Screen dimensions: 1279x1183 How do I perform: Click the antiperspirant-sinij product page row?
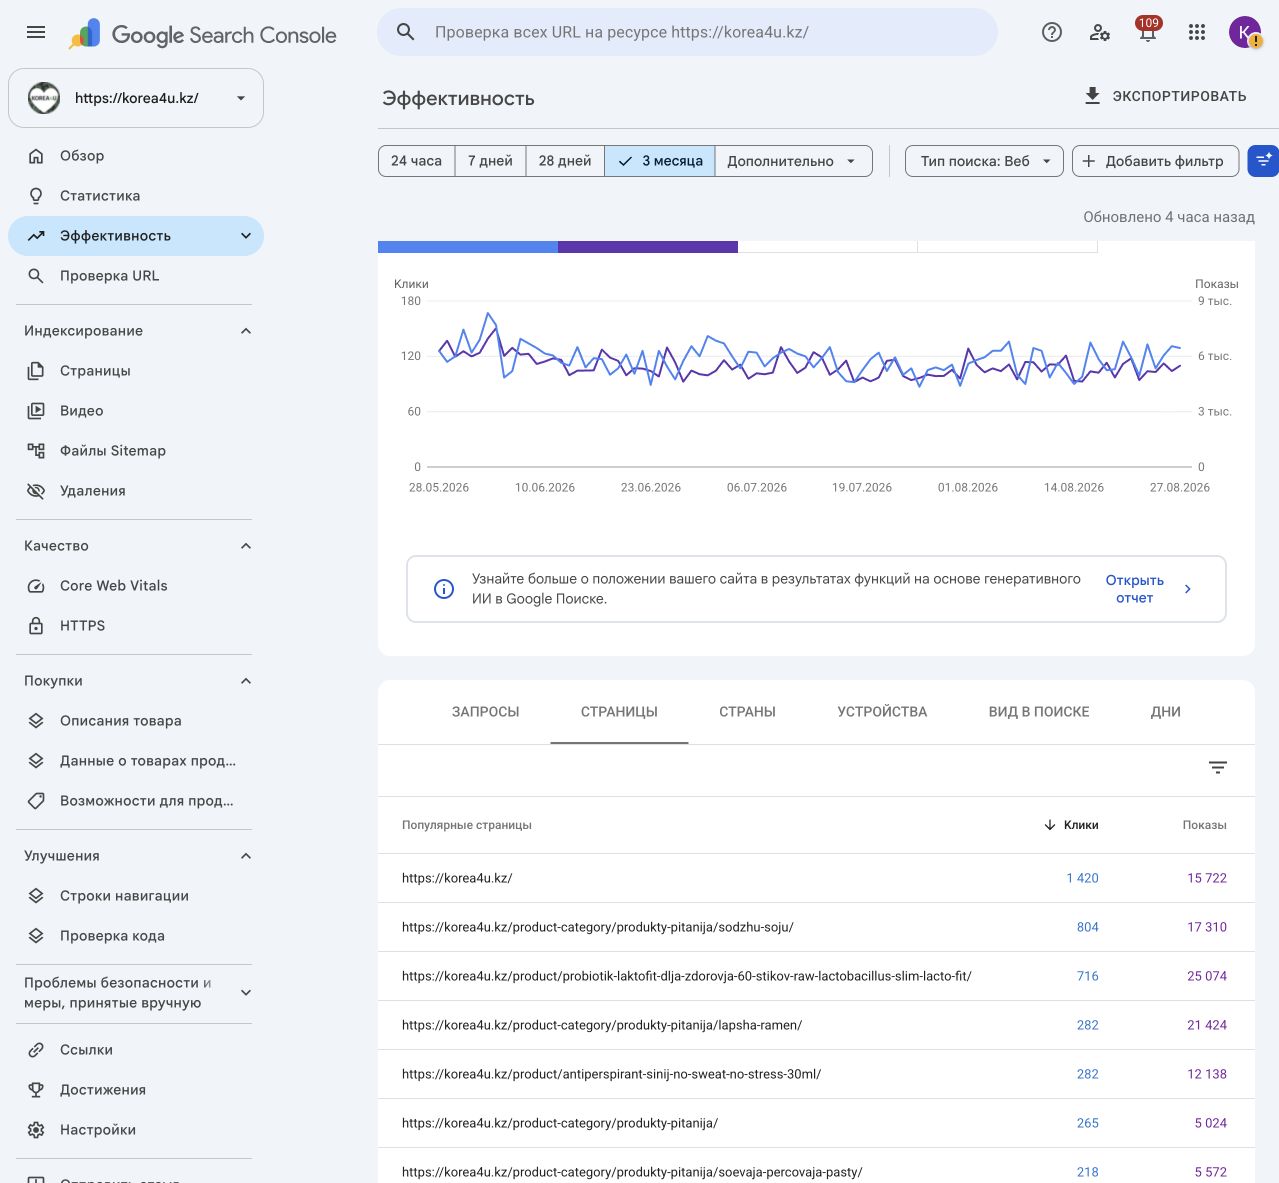tap(816, 1074)
